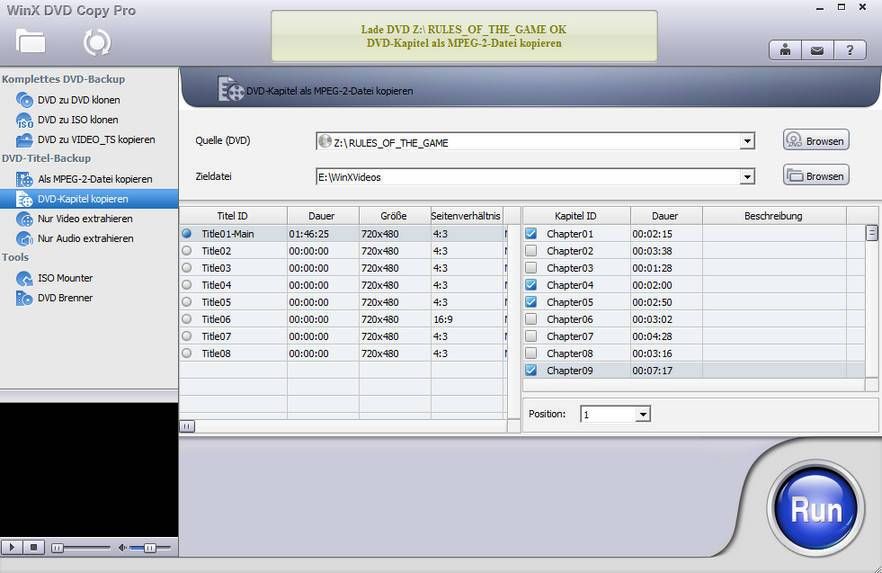Click the Zieldatei path input field
This screenshot has height=573, width=882.
coord(528,177)
